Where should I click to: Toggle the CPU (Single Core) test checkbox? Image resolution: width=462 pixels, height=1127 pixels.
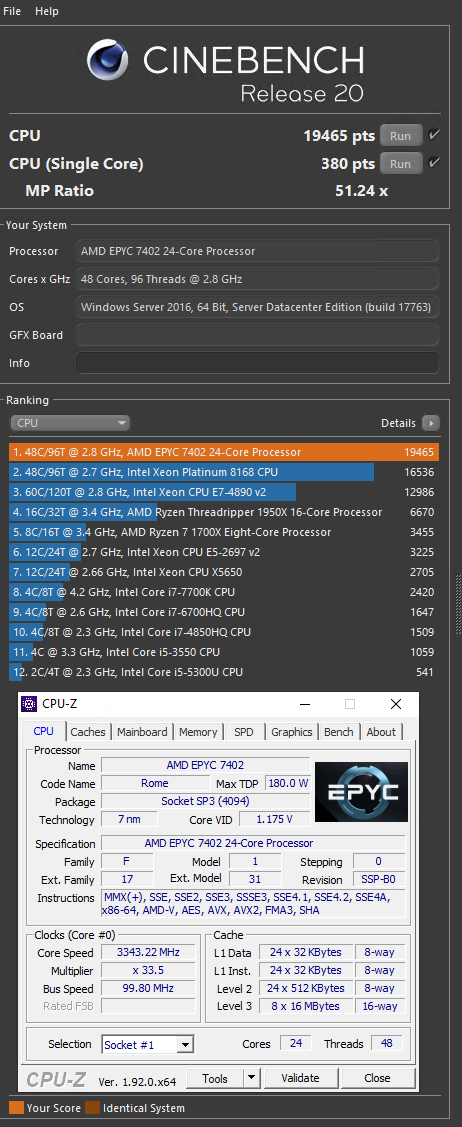point(434,162)
